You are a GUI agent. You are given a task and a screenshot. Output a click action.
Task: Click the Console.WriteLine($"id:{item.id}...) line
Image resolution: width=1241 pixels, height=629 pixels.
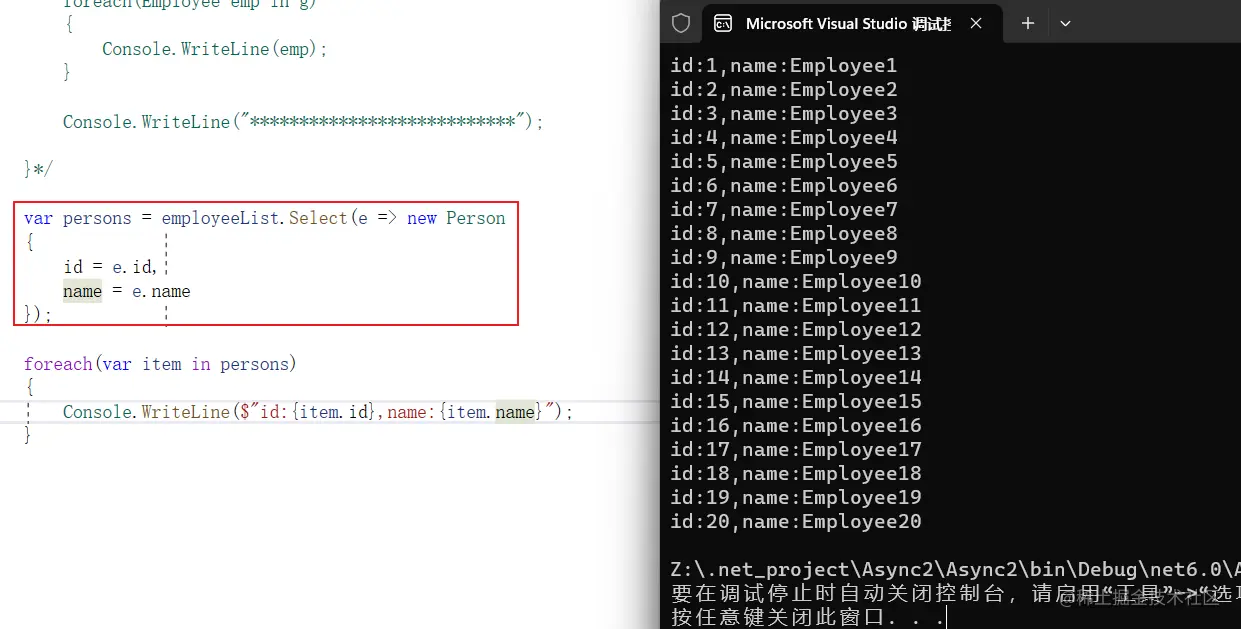tap(318, 412)
